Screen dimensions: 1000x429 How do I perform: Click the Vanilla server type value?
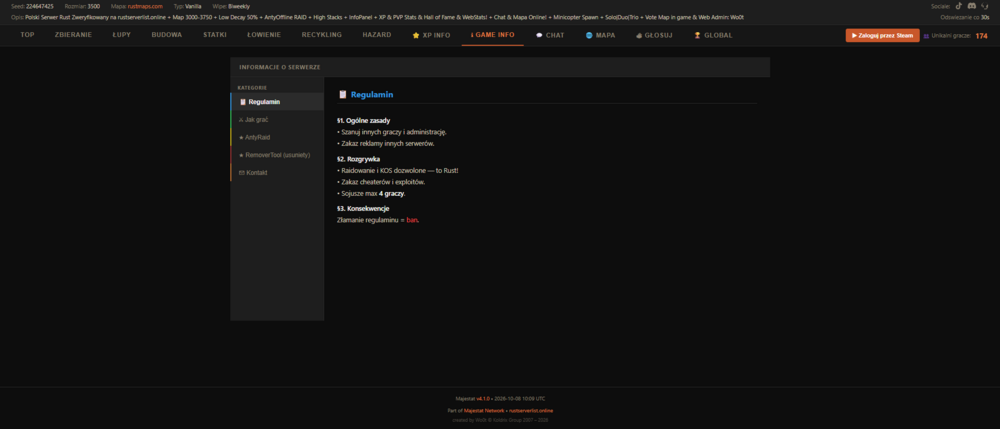tap(193, 6)
